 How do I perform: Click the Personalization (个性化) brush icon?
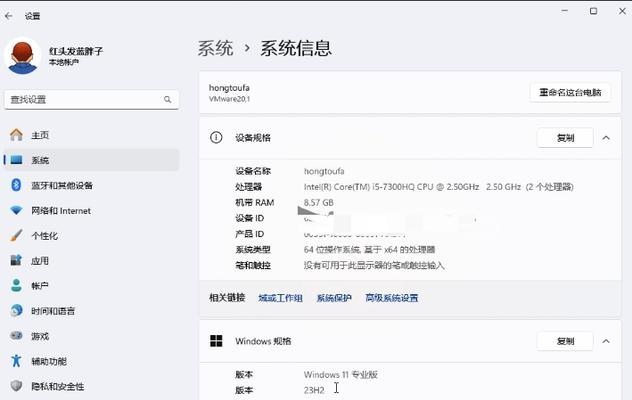16,235
